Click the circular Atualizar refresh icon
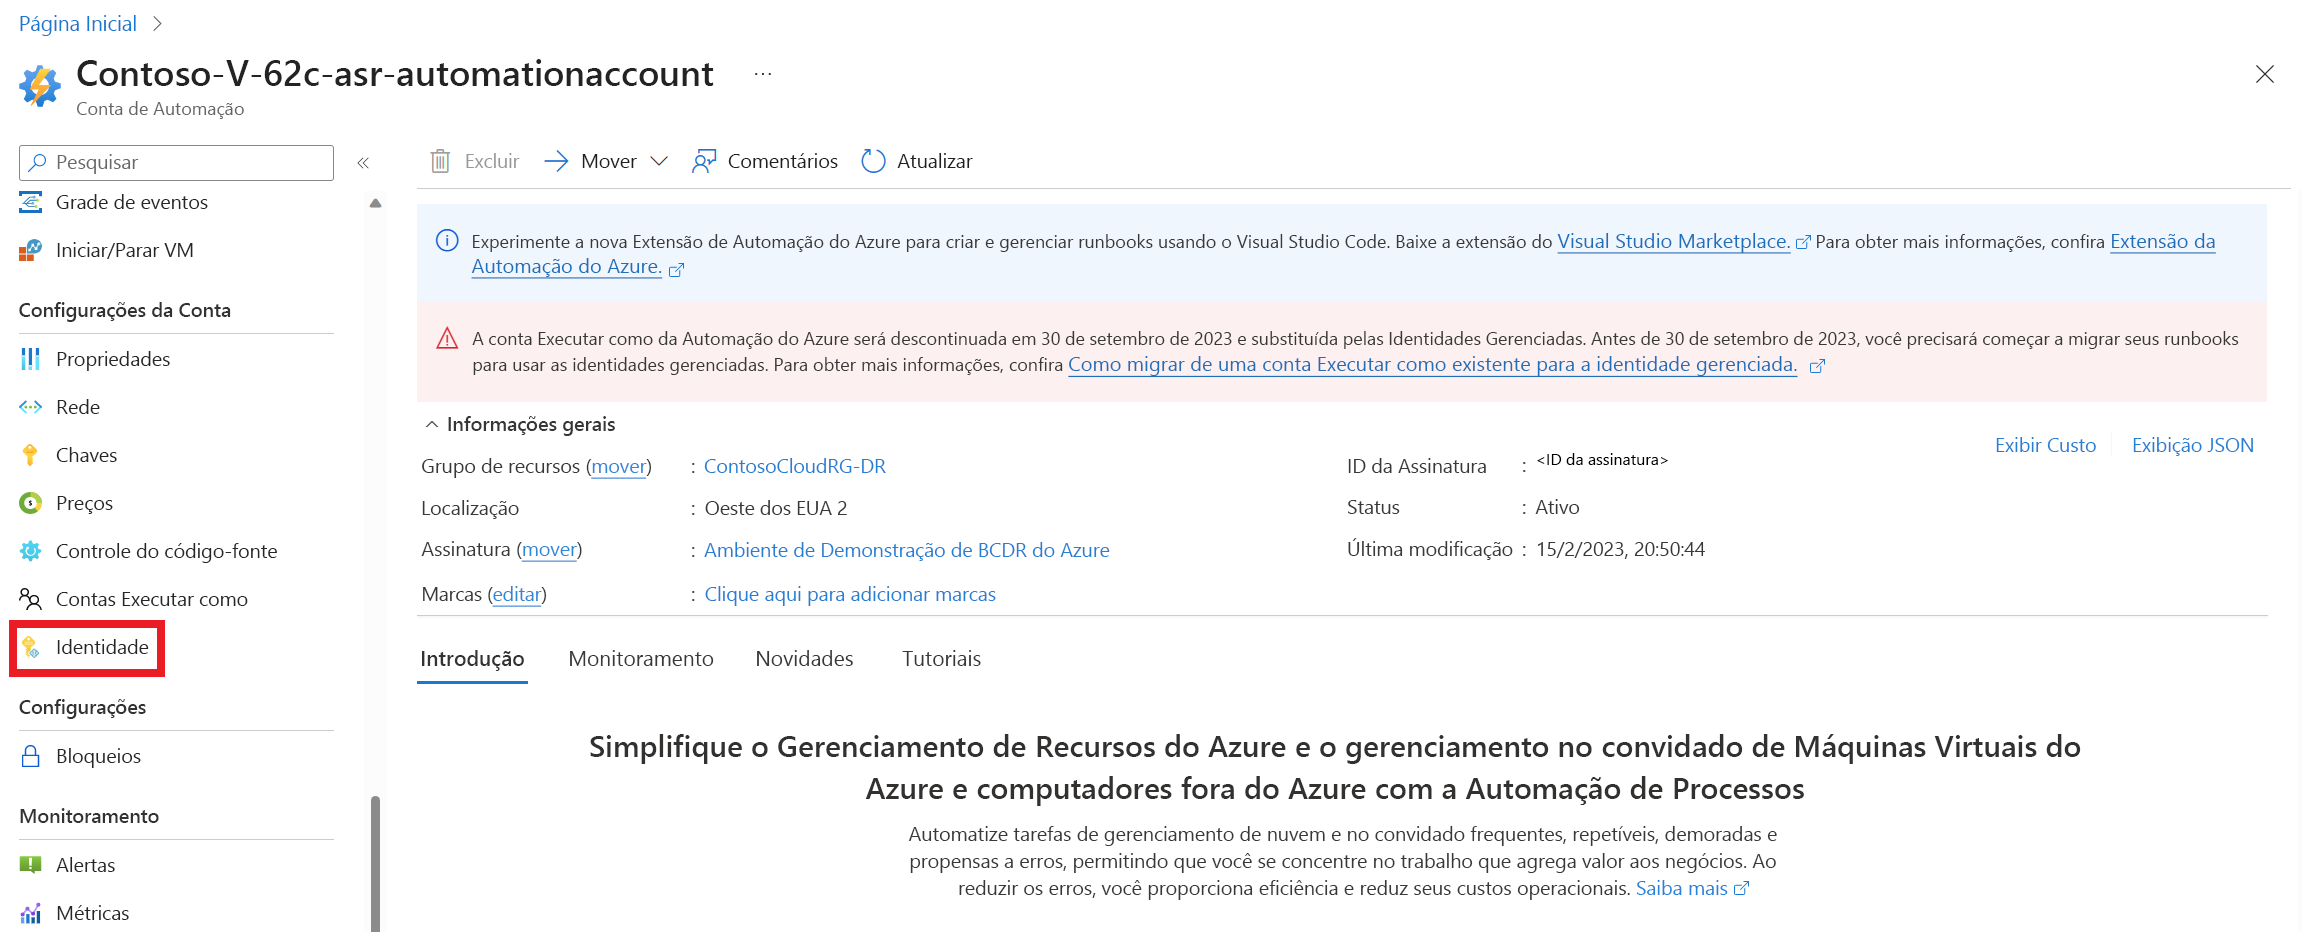 (874, 161)
